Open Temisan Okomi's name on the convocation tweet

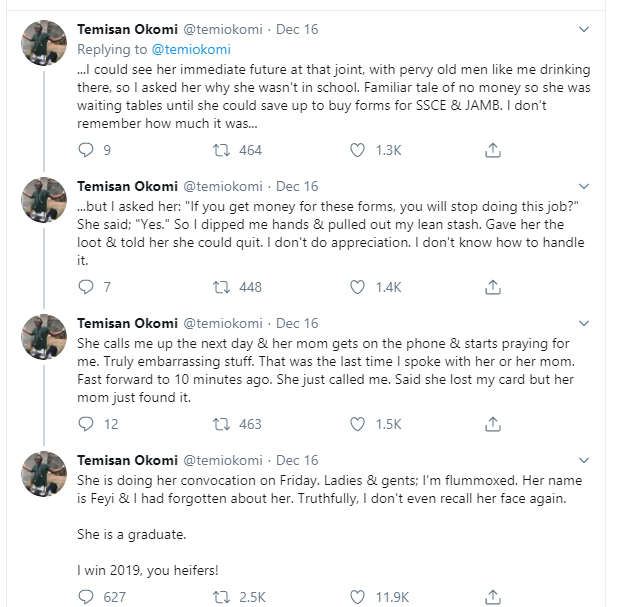pyautogui.click(x=127, y=460)
